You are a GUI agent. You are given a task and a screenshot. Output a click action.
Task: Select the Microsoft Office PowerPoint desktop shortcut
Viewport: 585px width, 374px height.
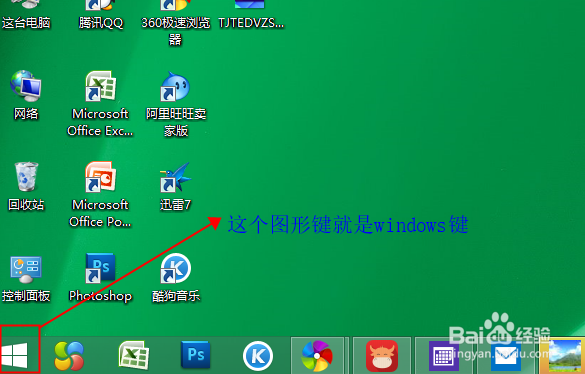point(100,194)
